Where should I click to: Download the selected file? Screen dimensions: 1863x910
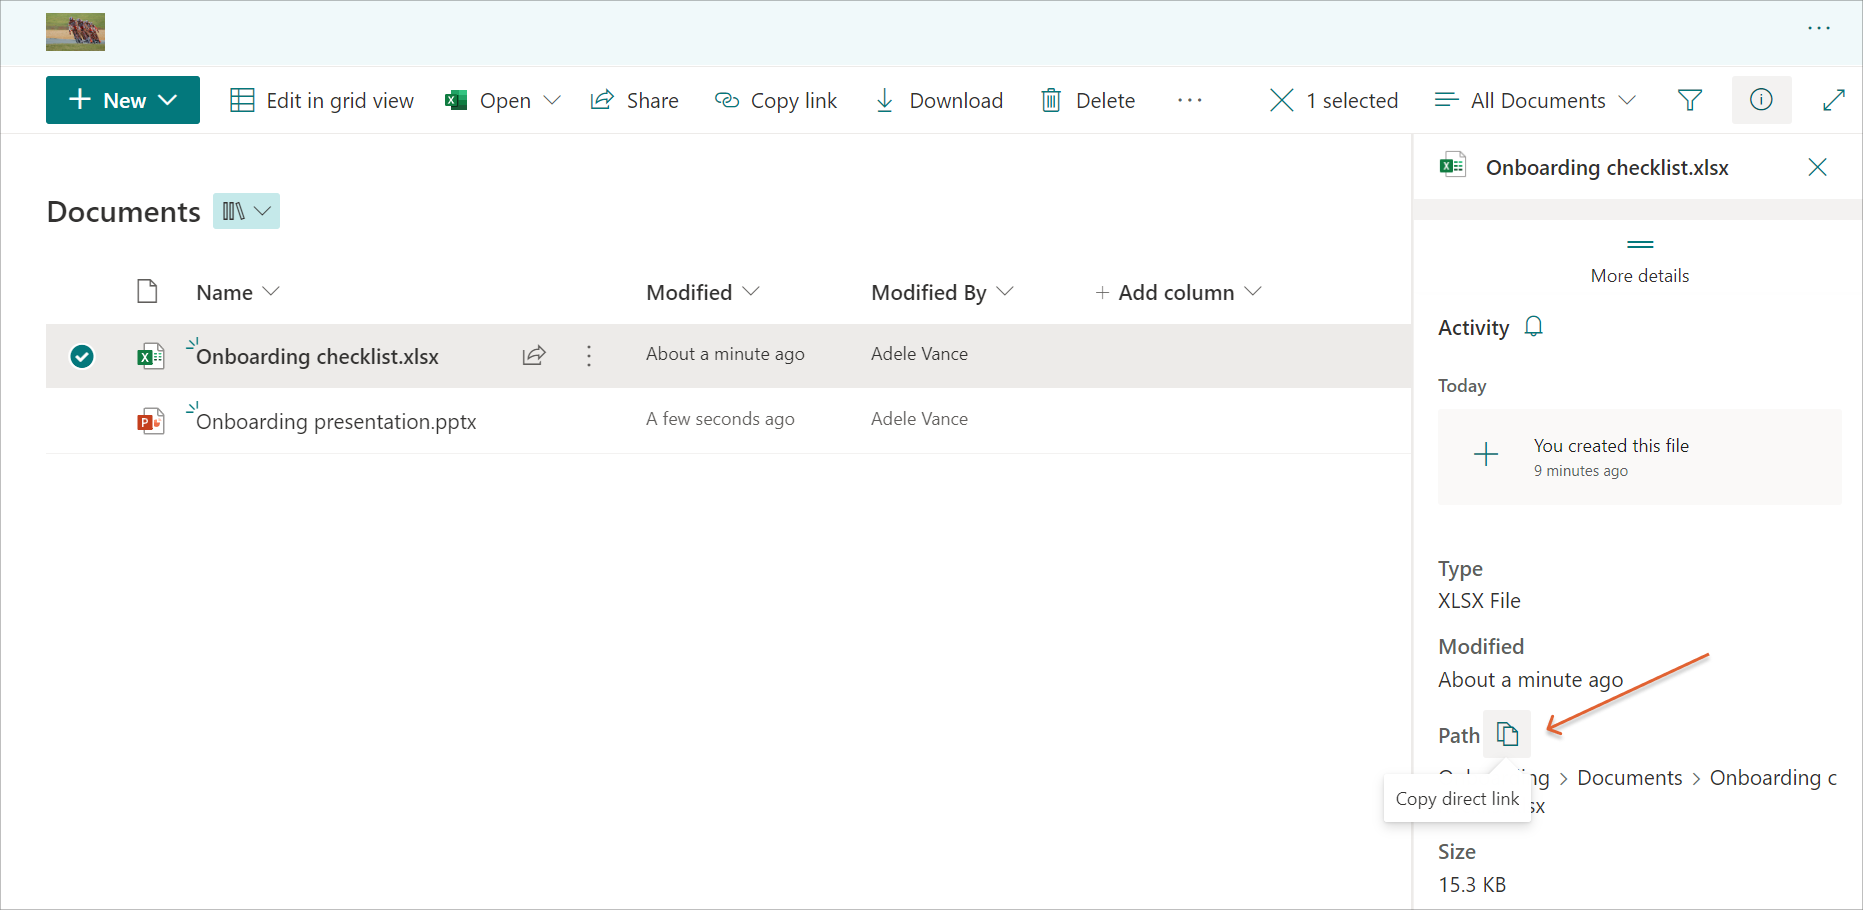point(939,100)
